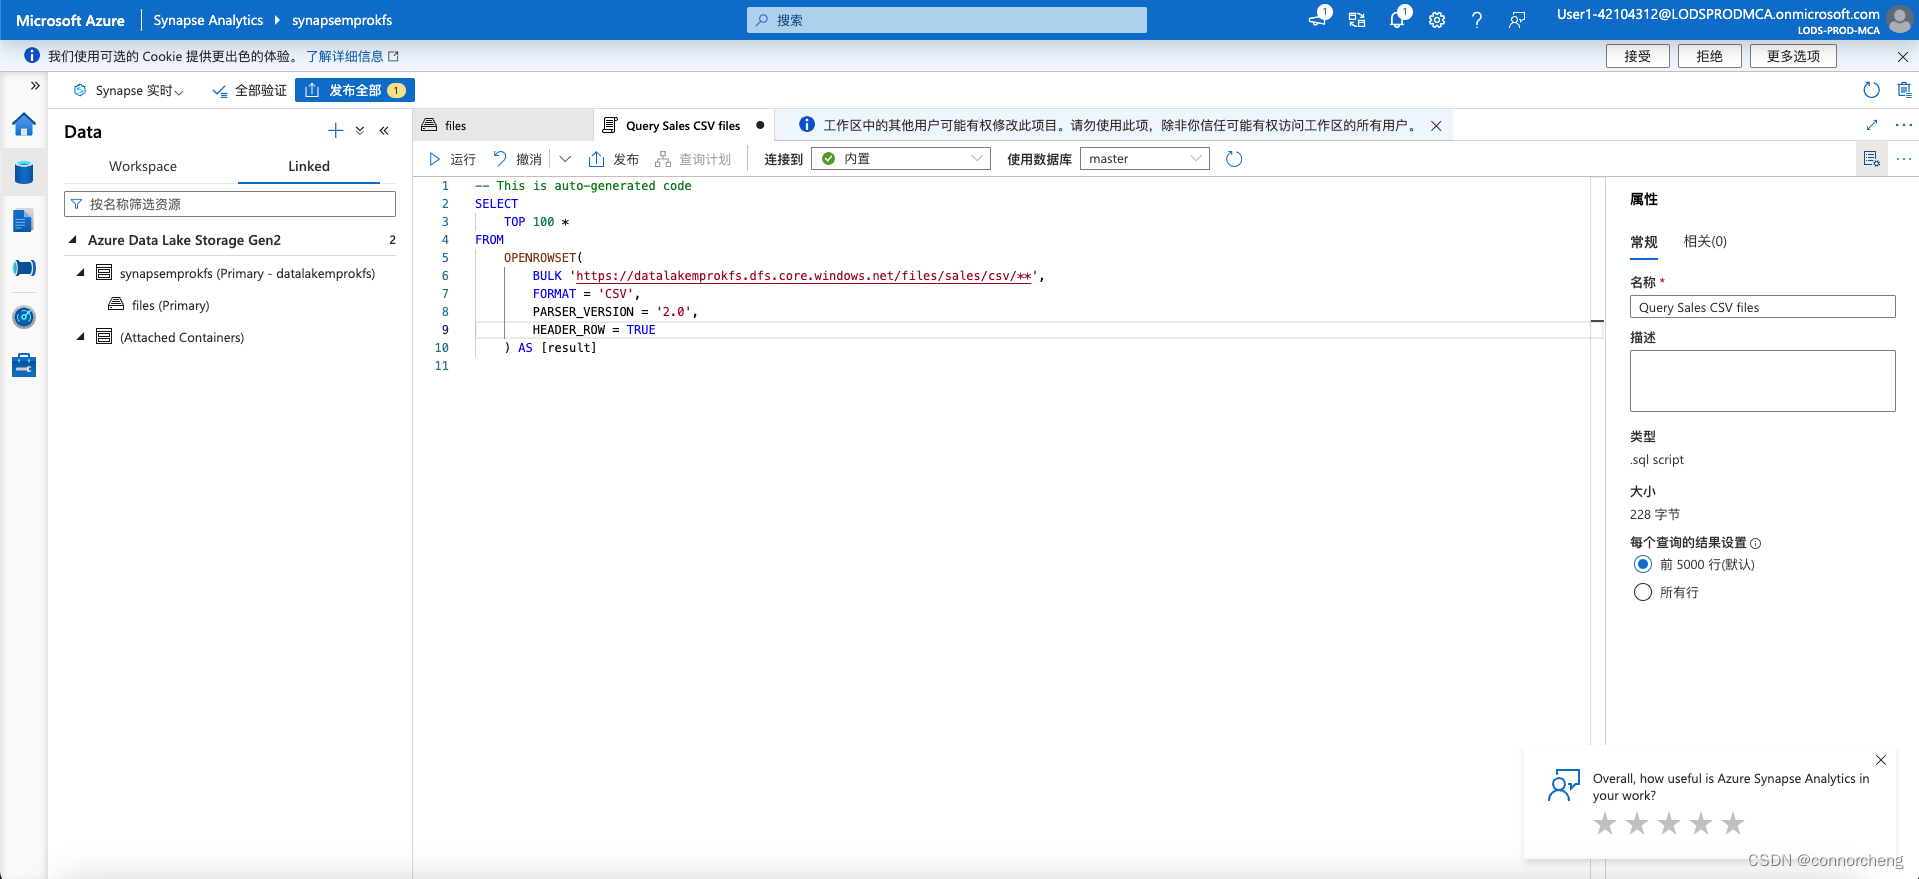1919x879 pixels.
Task: Dismiss the cookie banner
Action: [x=1902, y=56]
